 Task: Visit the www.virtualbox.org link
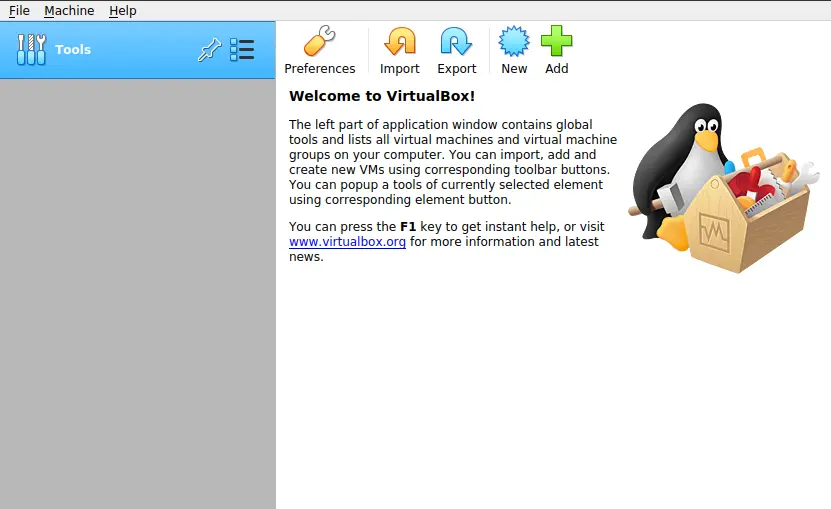pyautogui.click(x=347, y=242)
